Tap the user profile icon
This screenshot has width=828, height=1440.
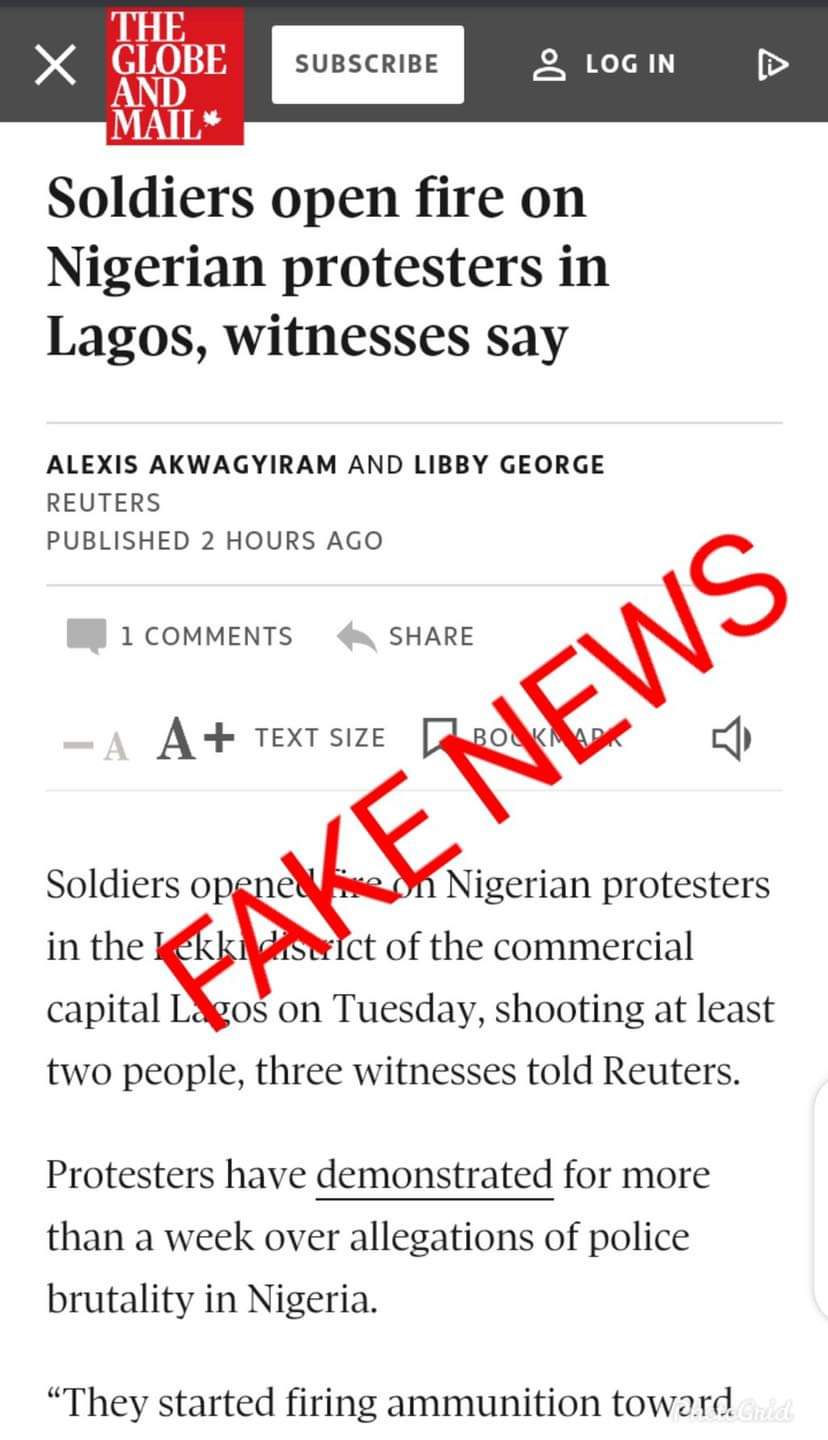pos(549,64)
